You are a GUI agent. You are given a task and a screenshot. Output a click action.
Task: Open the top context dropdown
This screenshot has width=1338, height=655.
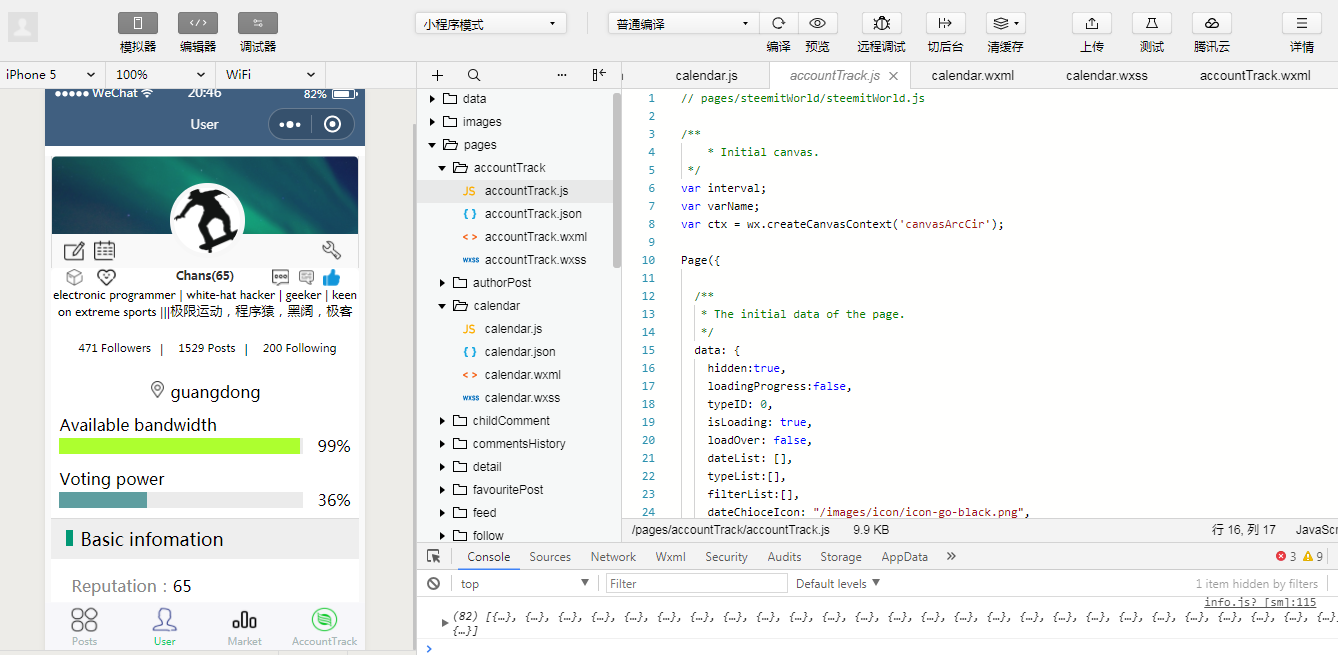pyautogui.click(x=524, y=583)
